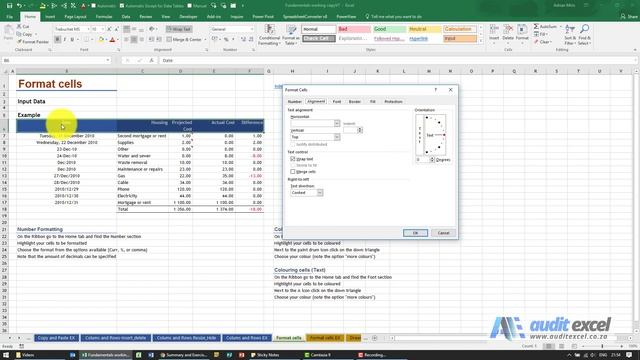Switch to the Fill tab in Format Cells
Image resolution: width=640 pixels, height=360 pixels.
(x=373, y=102)
